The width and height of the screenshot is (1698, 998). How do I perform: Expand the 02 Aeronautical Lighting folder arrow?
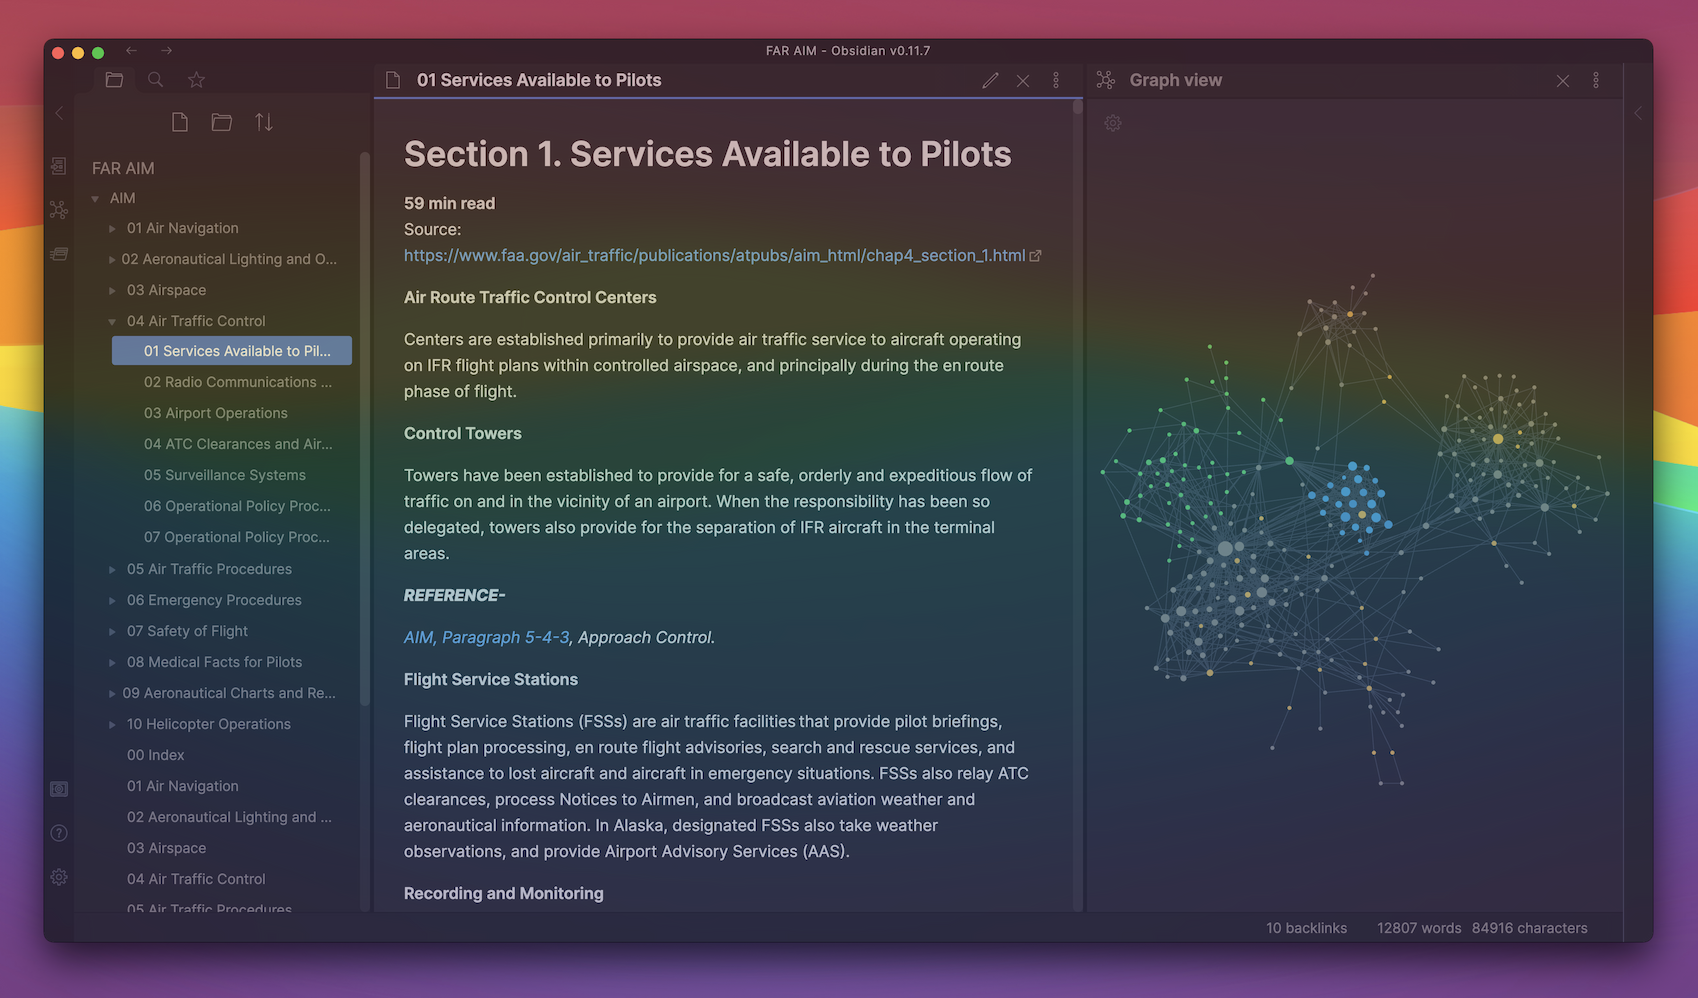tap(112, 259)
